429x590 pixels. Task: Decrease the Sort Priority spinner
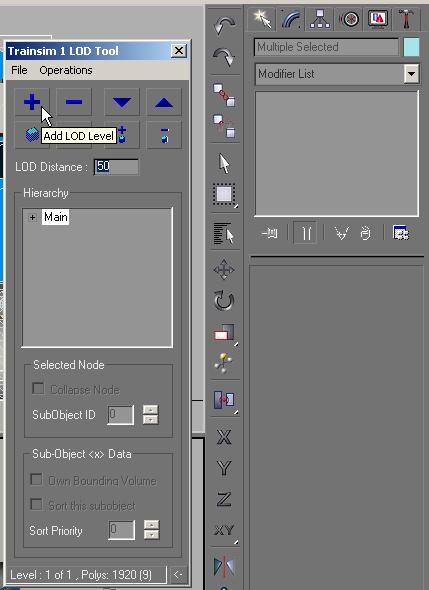tap(152, 535)
